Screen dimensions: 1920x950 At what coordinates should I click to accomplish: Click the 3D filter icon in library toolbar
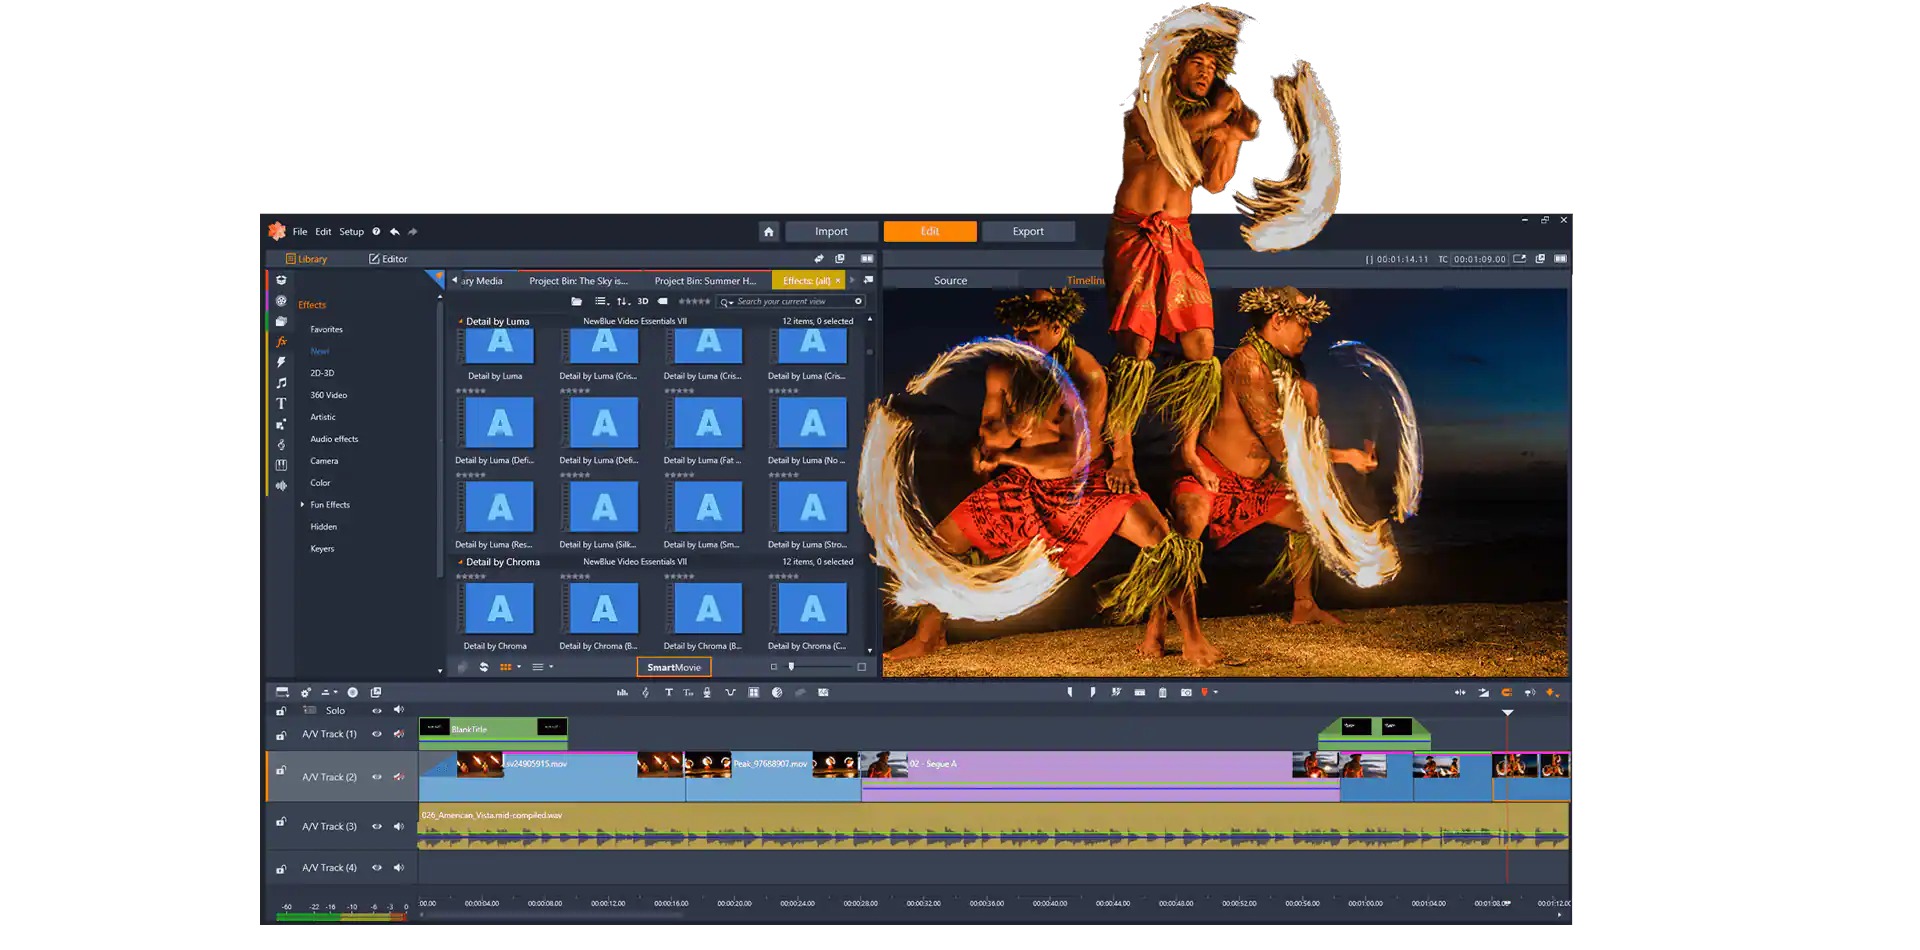(643, 301)
